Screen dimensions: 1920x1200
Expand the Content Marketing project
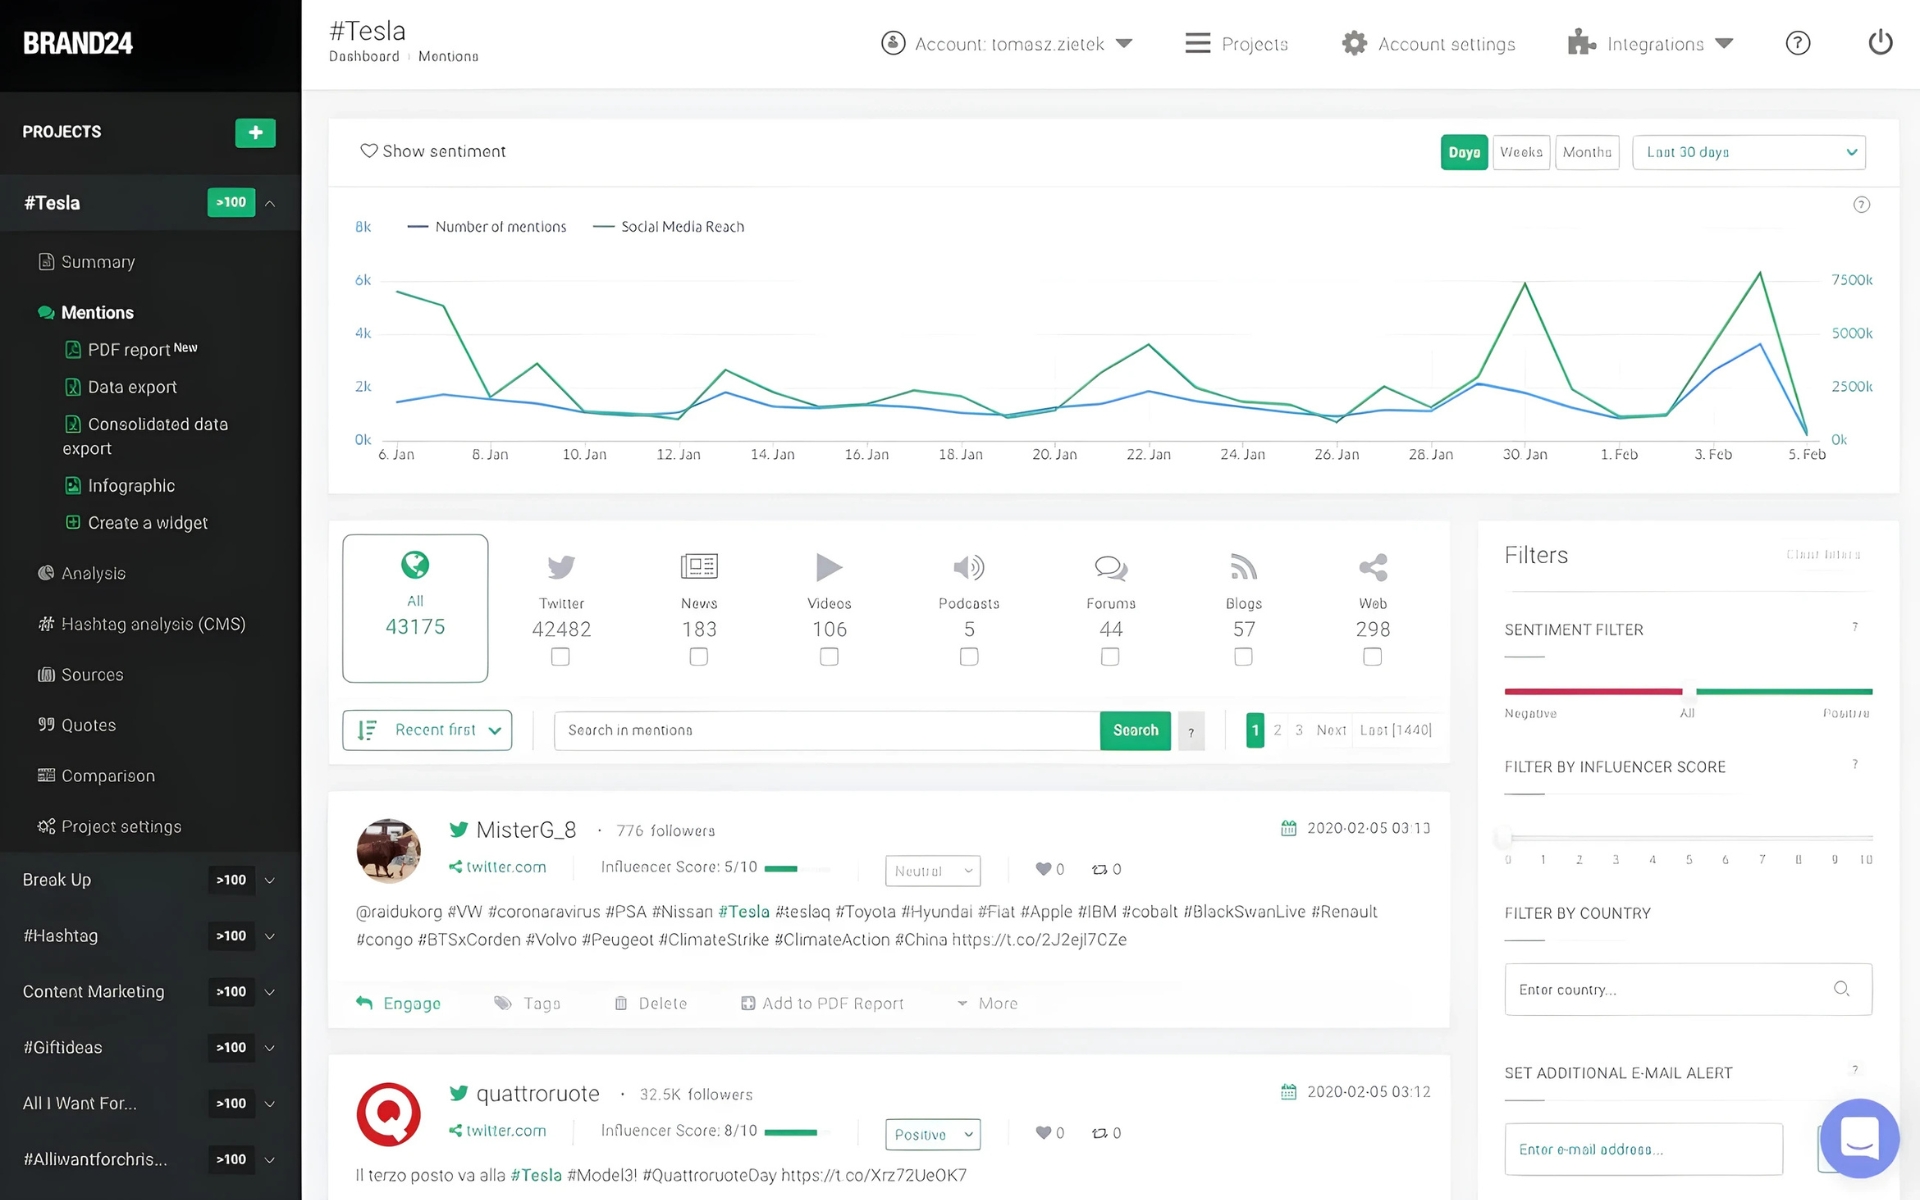(269, 992)
